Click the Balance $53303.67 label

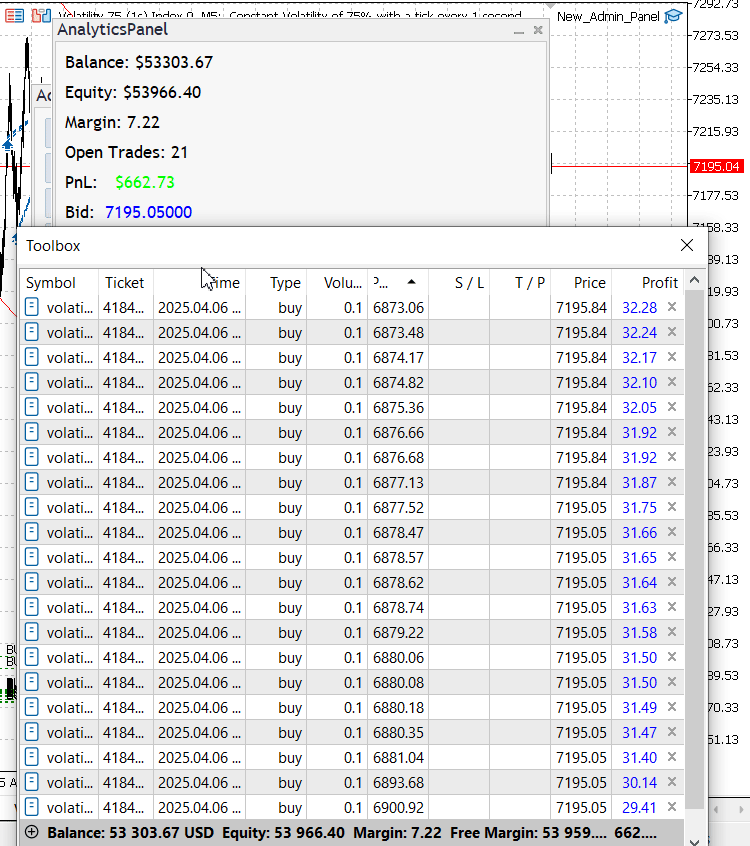(x=139, y=63)
